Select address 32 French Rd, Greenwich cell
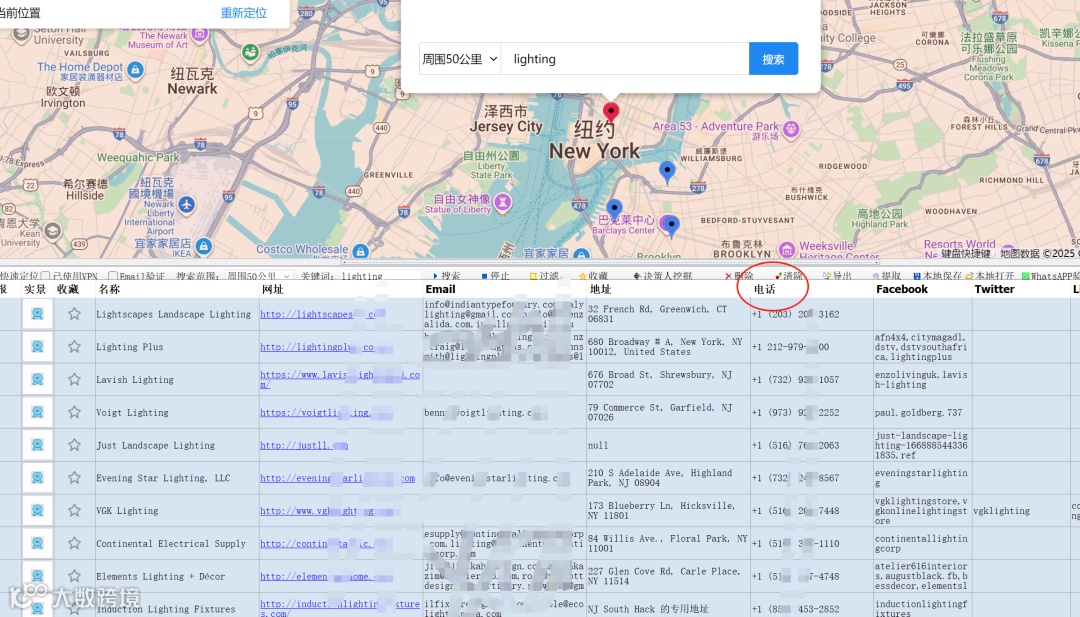 point(668,314)
